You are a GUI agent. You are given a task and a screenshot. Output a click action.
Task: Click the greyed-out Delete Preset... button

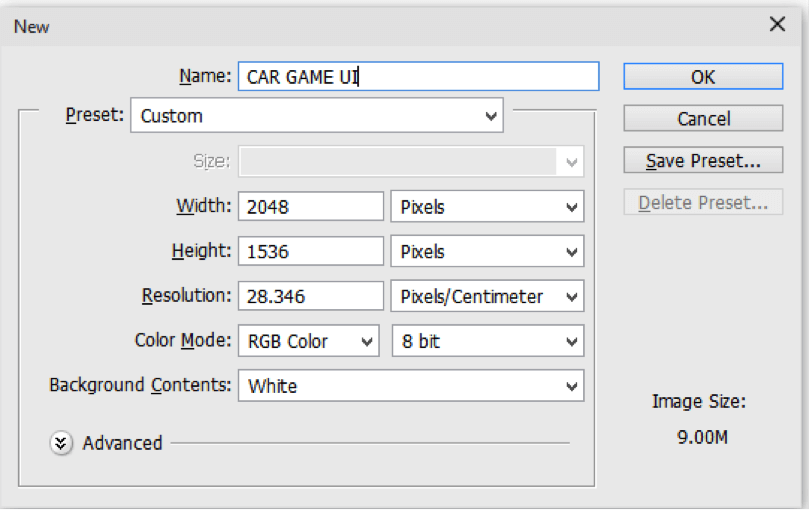(703, 203)
